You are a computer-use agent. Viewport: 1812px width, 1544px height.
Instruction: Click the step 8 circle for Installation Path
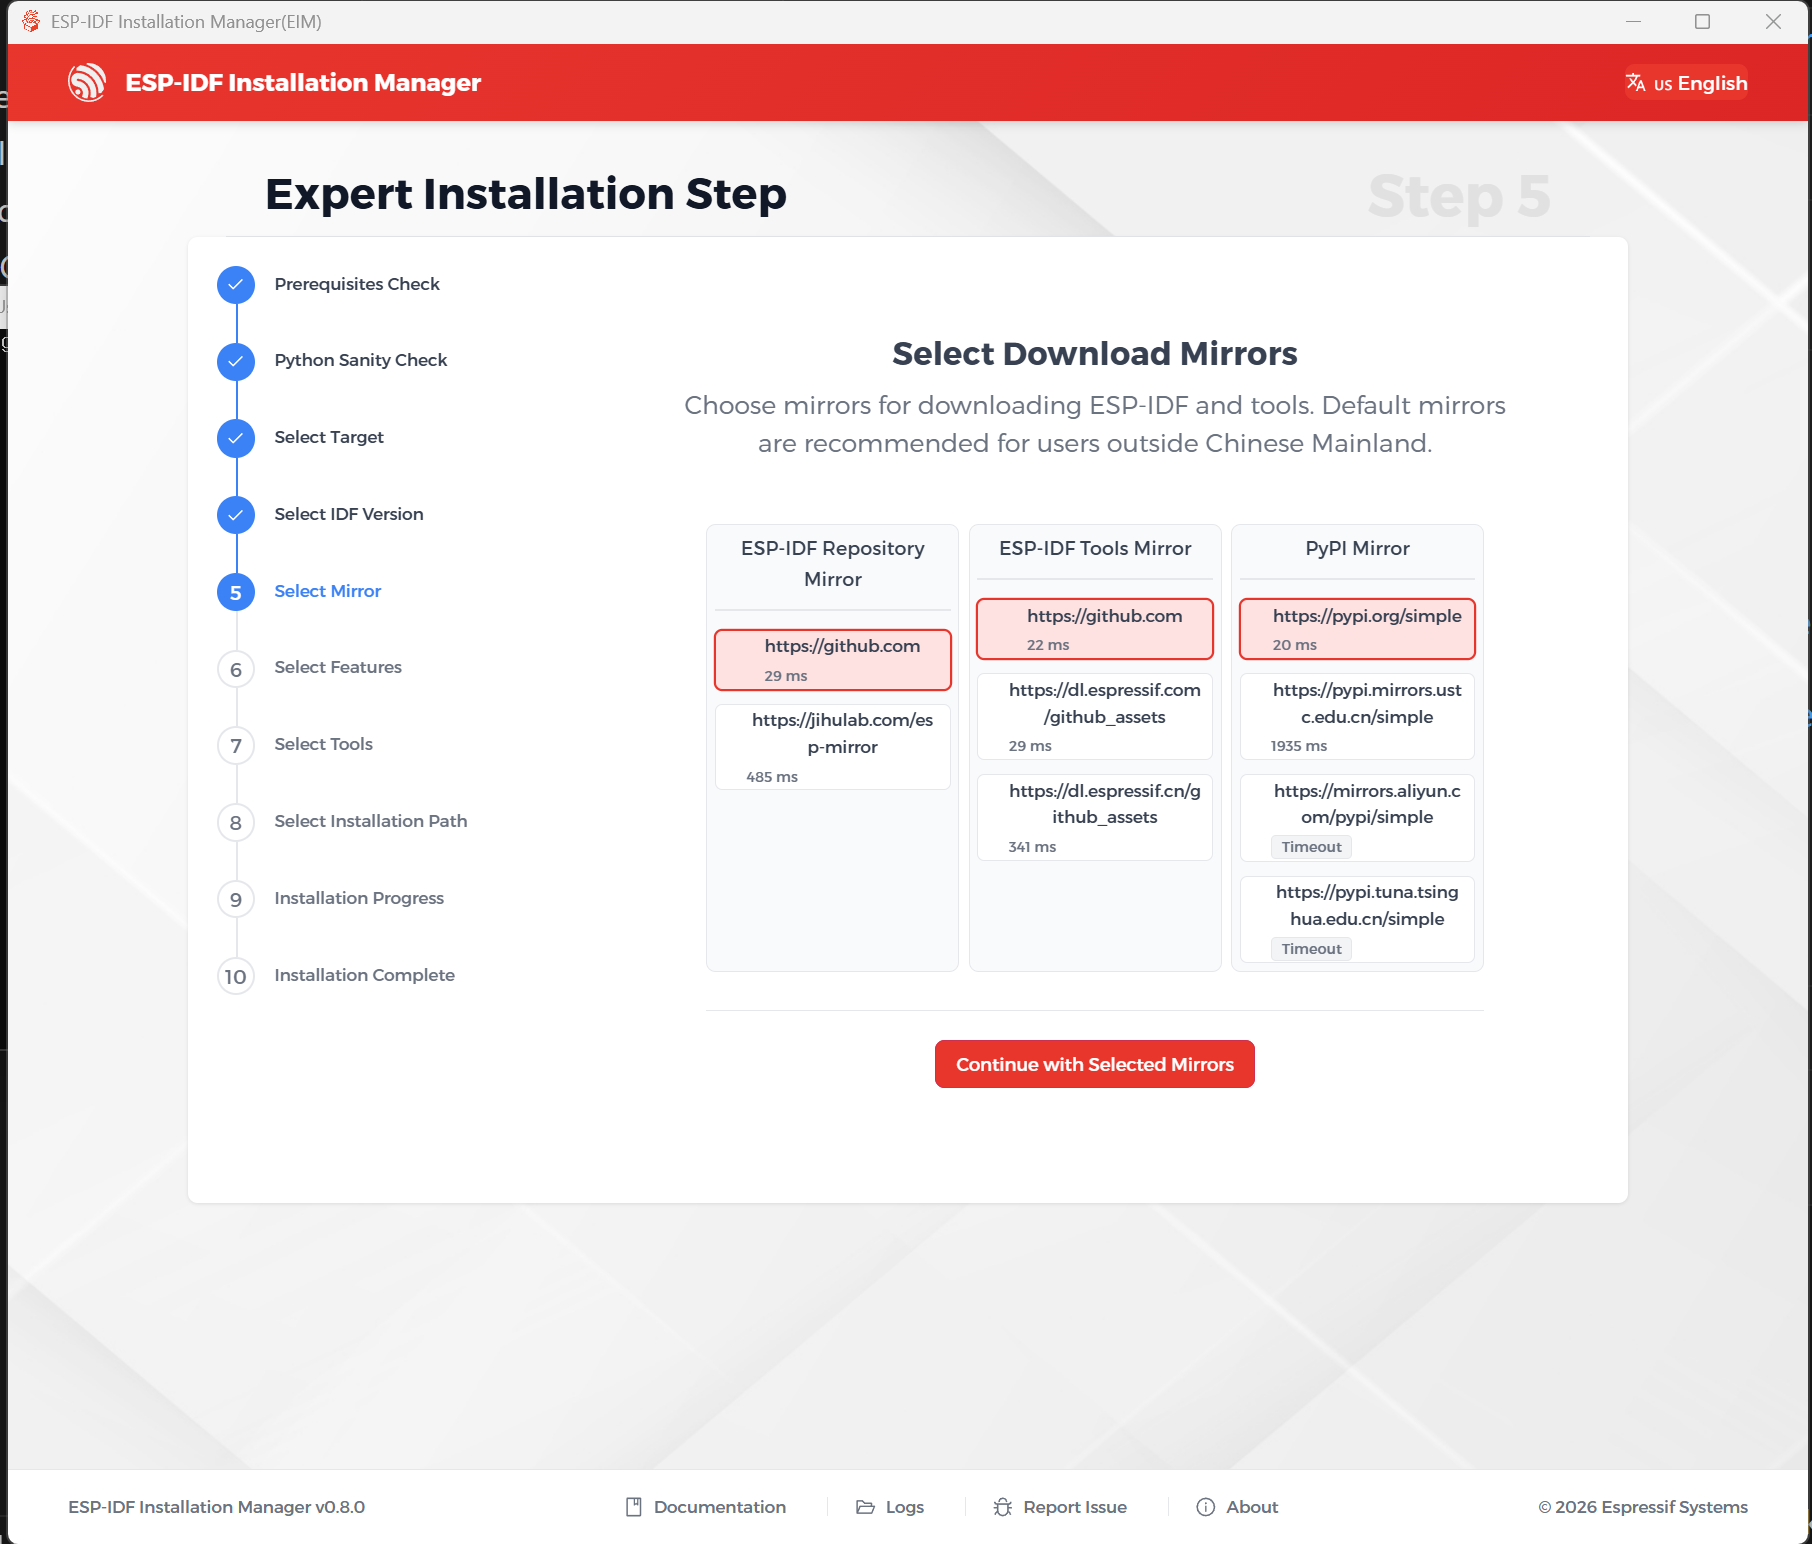(236, 822)
